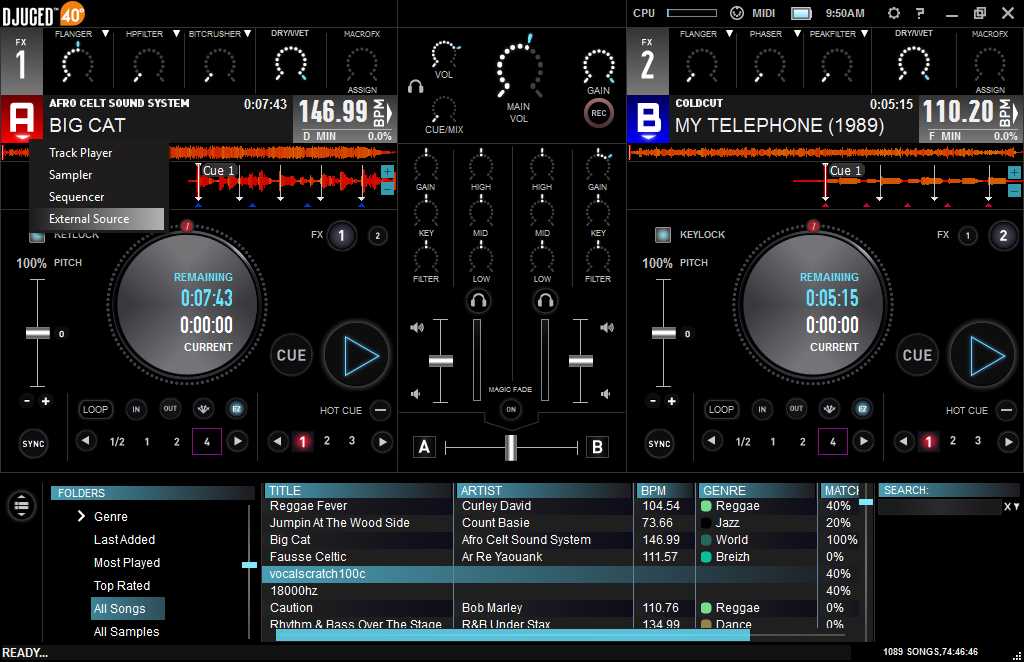Click the crossfader handle

(511, 447)
